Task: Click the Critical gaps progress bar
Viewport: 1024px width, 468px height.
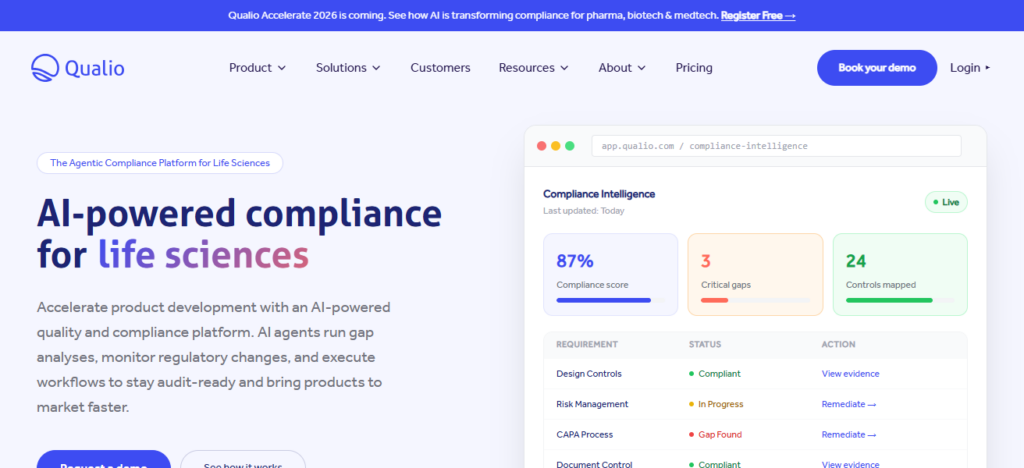Action: click(756, 300)
